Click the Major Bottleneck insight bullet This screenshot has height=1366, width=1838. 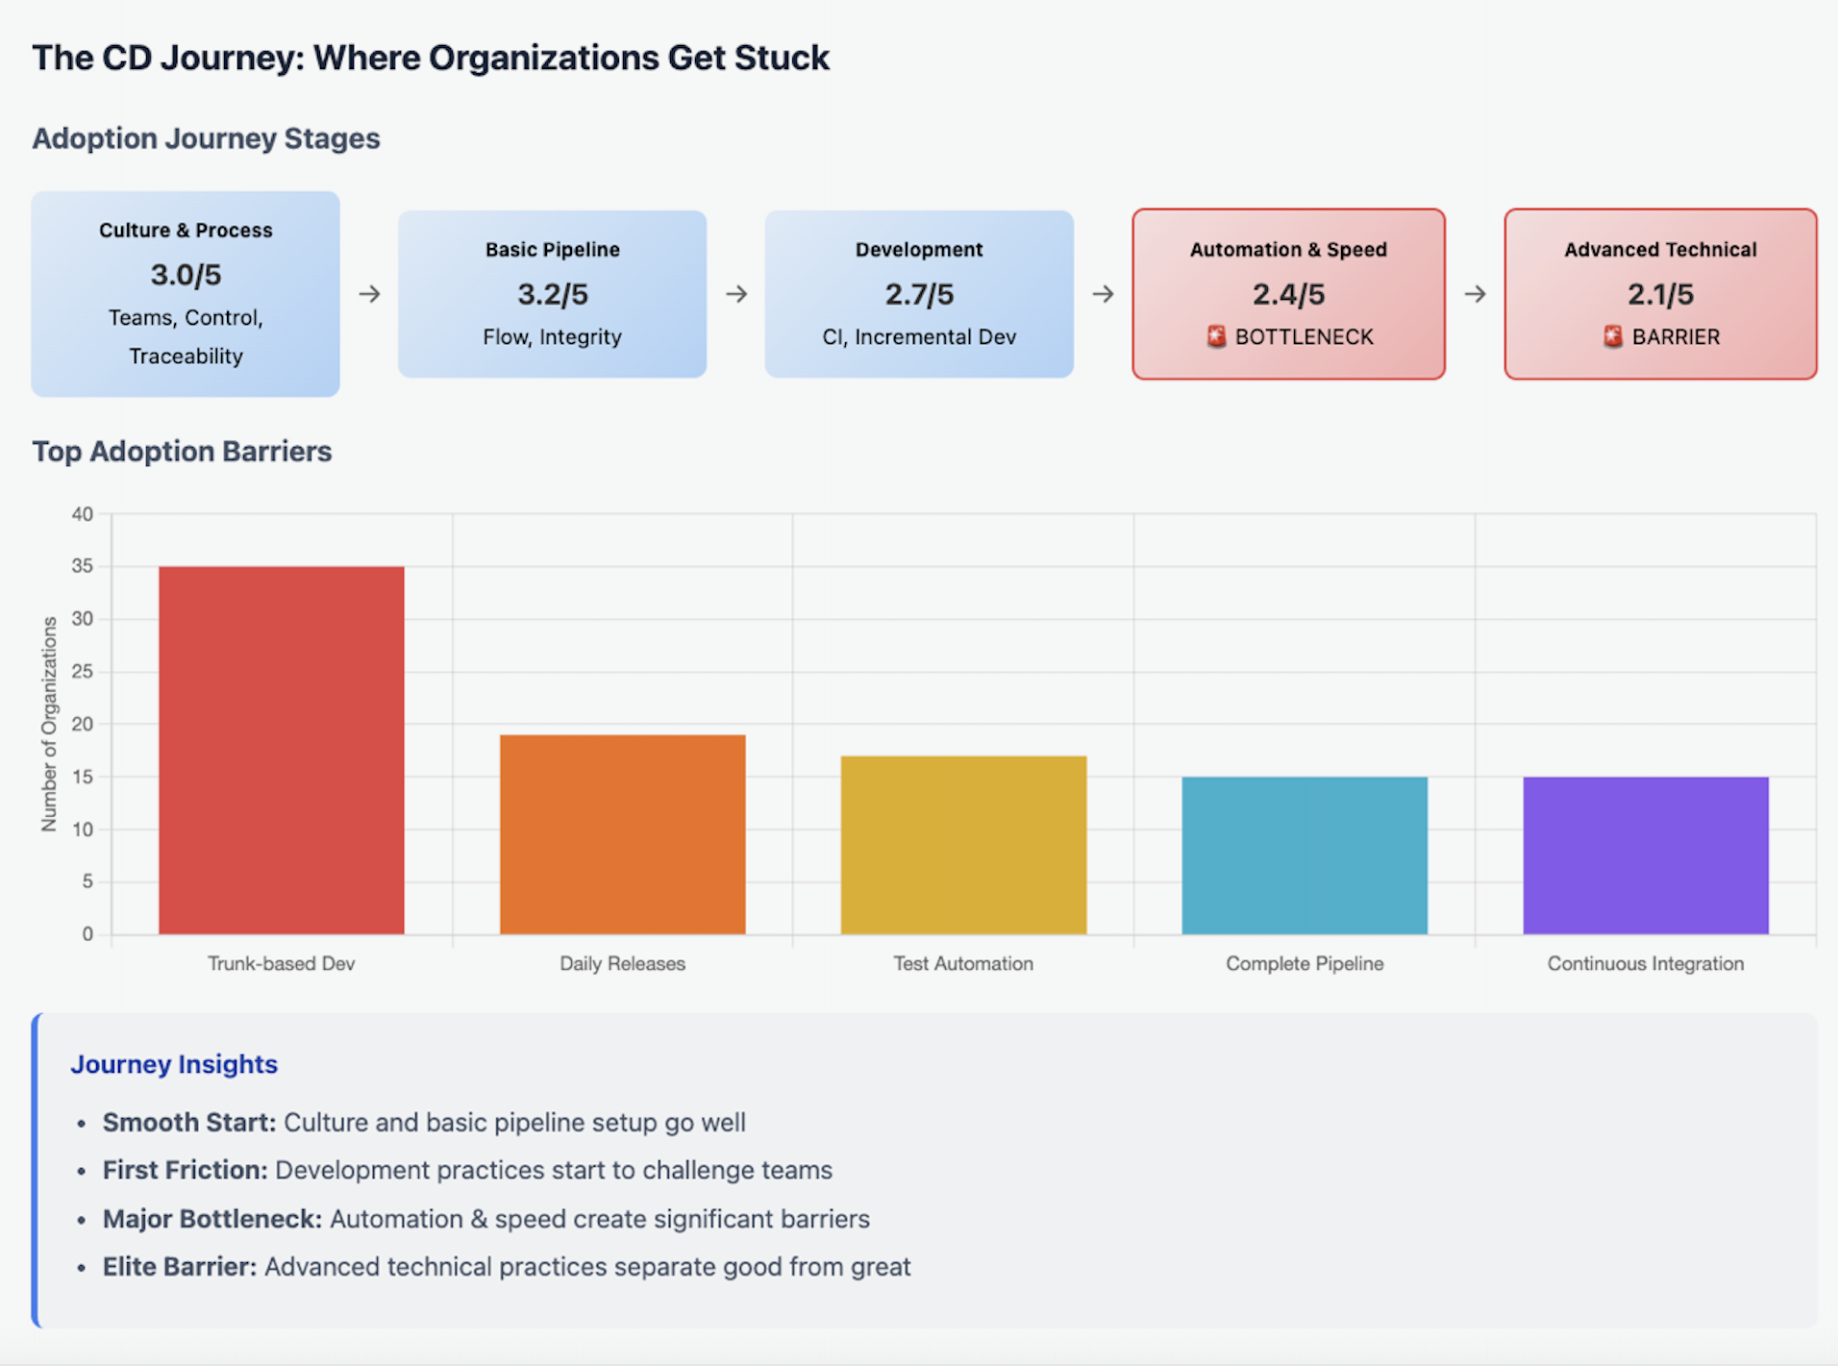pyautogui.click(x=486, y=1219)
